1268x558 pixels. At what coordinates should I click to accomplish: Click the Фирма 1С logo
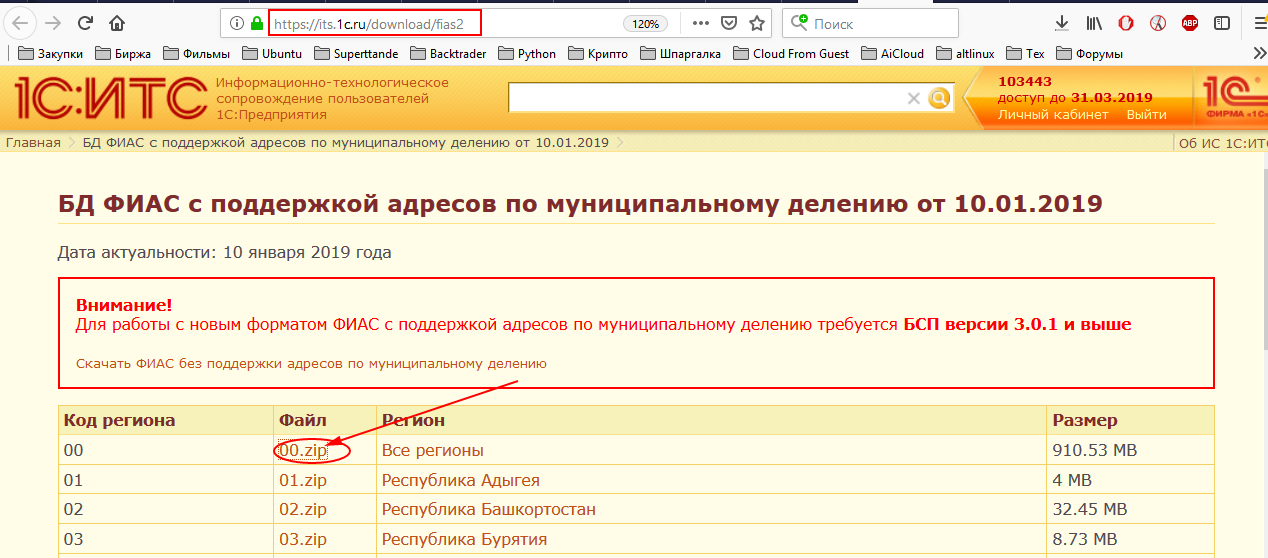coord(1235,98)
